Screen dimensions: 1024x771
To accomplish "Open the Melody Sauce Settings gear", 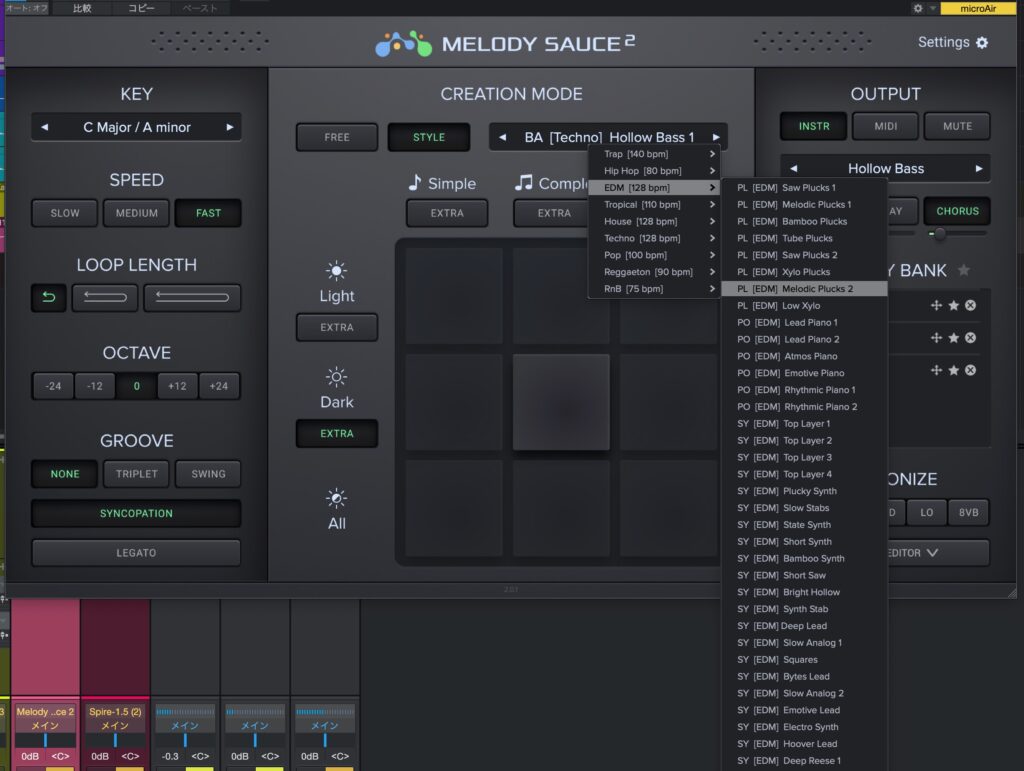I will tap(981, 42).
